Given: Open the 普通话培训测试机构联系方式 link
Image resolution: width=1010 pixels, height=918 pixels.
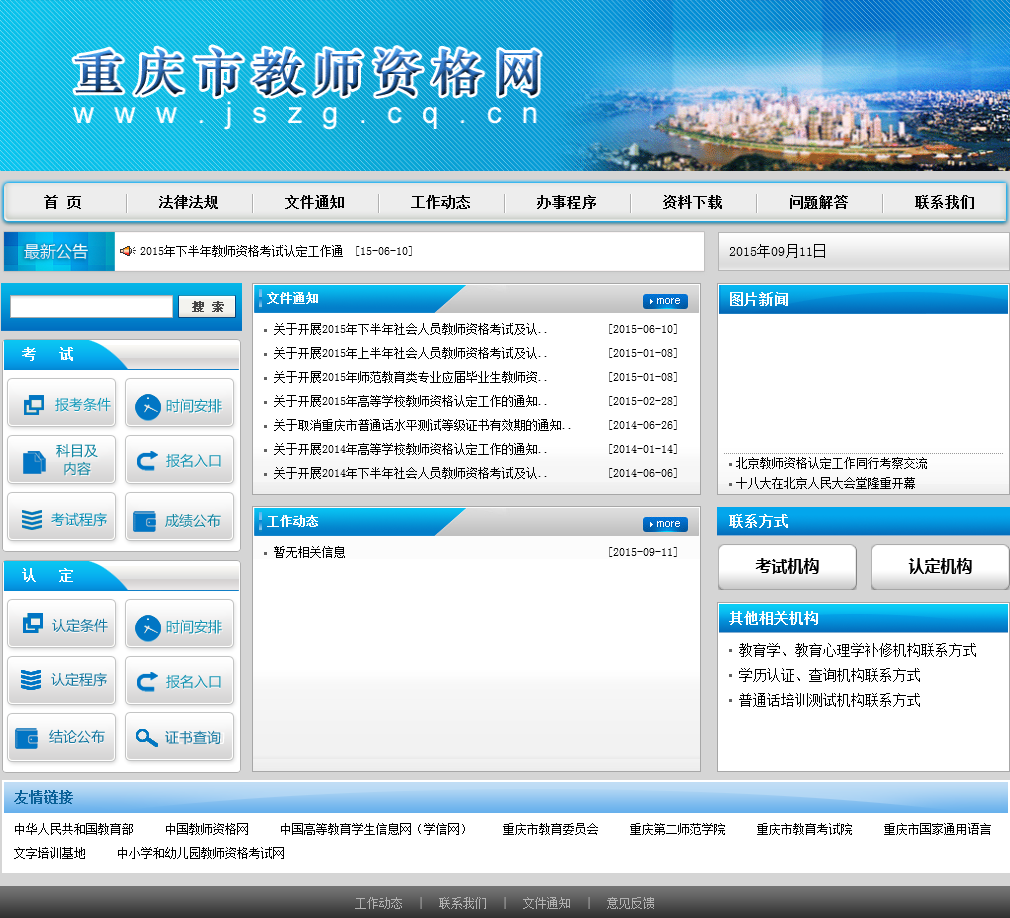Looking at the screenshot, I should click(x=829, y=700).
